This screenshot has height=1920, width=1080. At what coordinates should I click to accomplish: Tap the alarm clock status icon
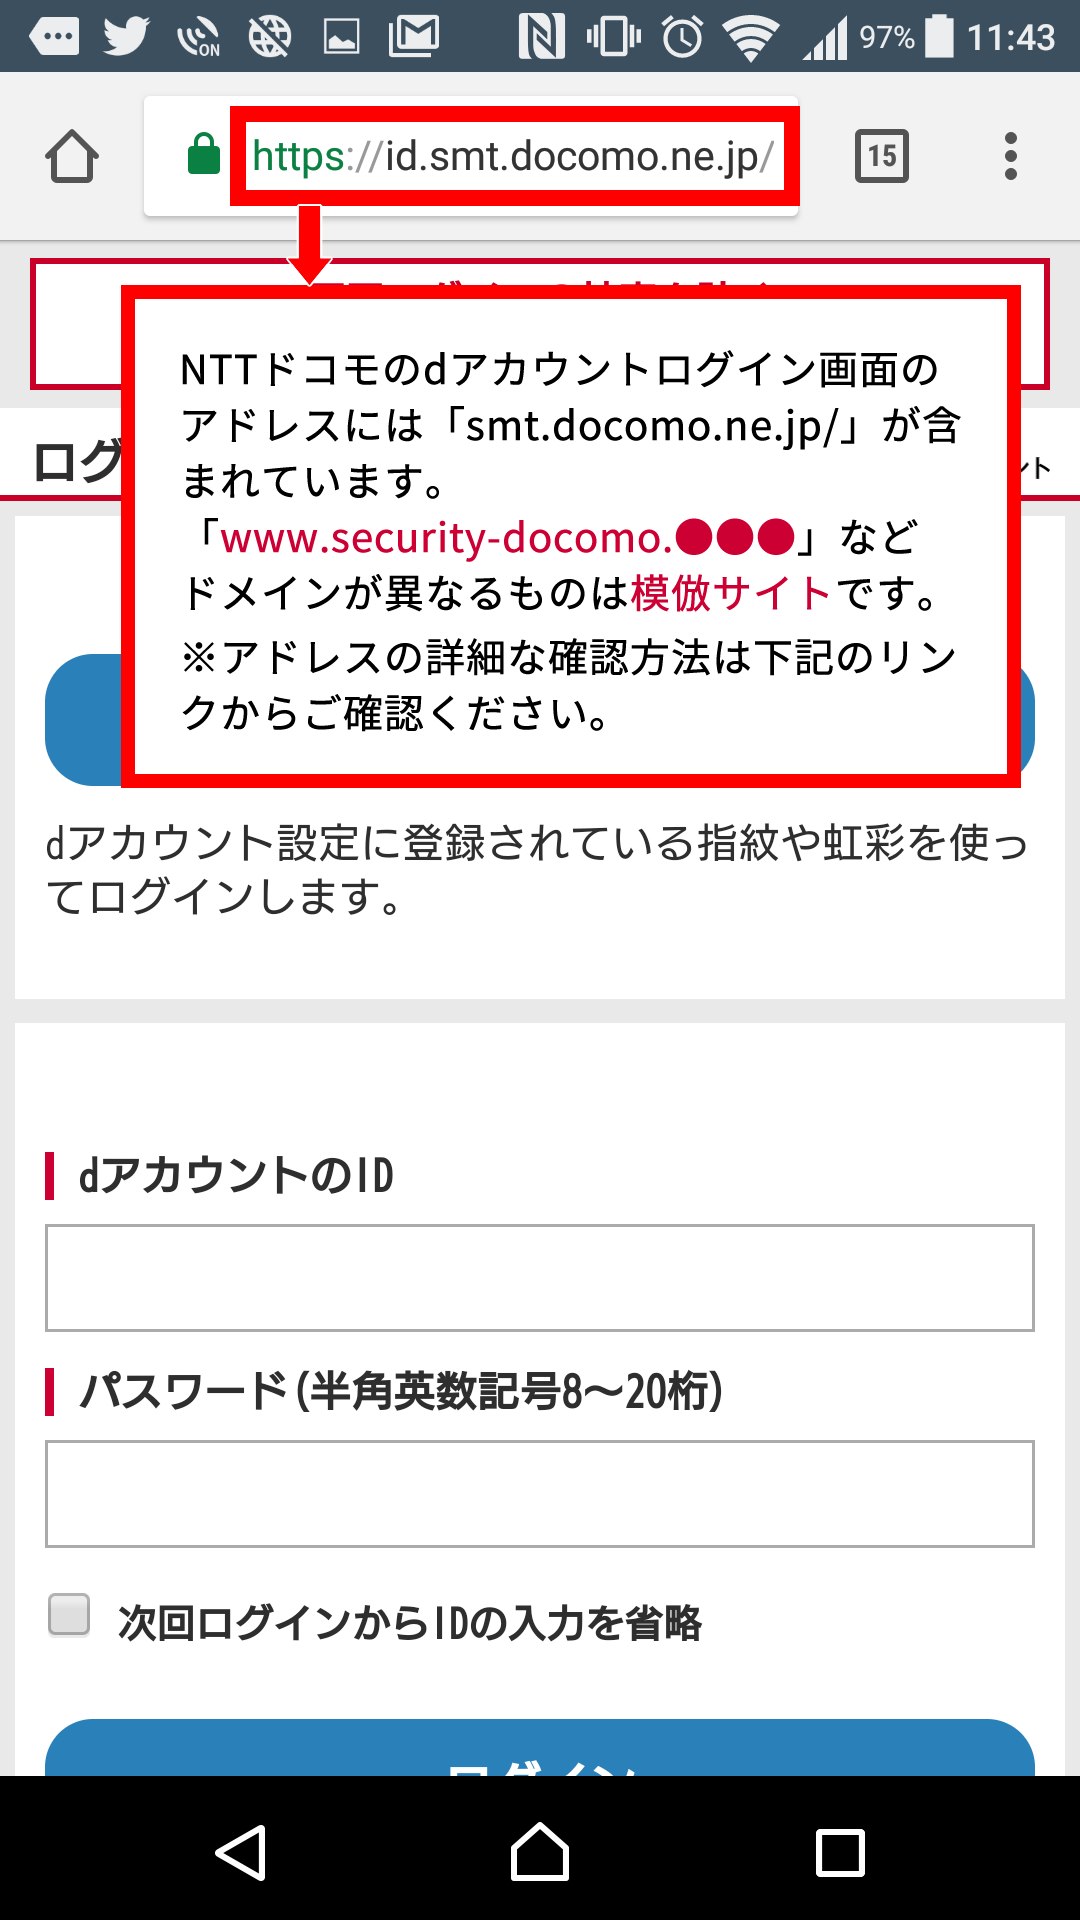coord(683,38)
